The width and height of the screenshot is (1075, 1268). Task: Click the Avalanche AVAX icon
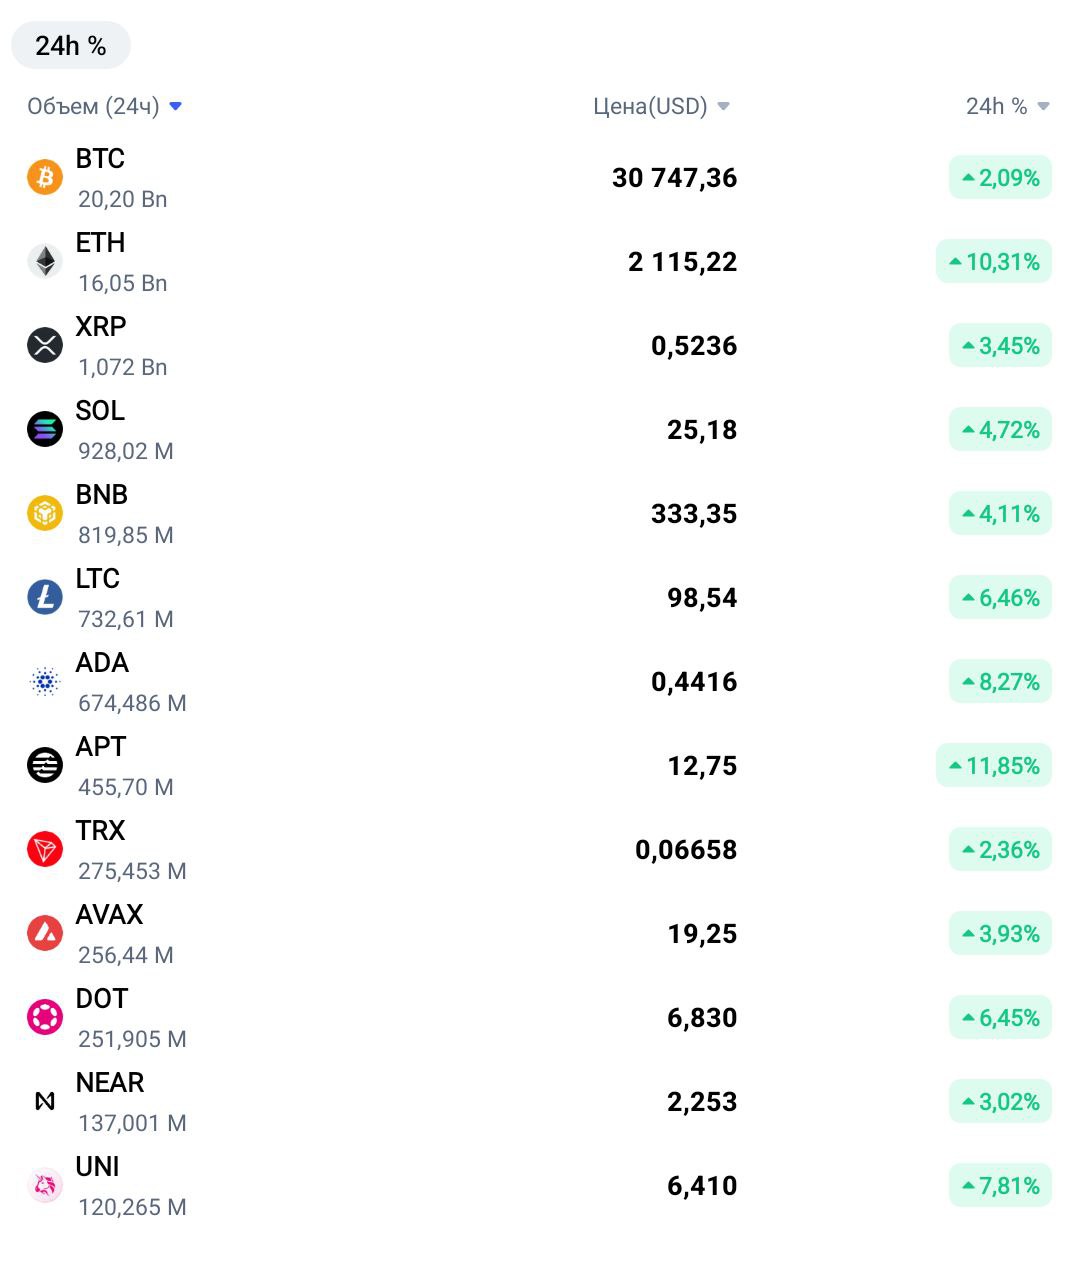[x=44, y=933]
